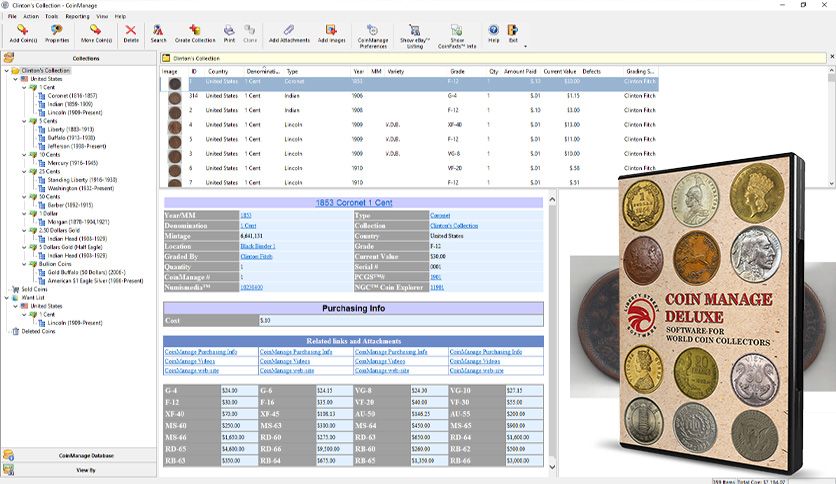Collapse the 1 Dollar tree node
The width and height of the screenshot is (836, 484).
[24, 213]
